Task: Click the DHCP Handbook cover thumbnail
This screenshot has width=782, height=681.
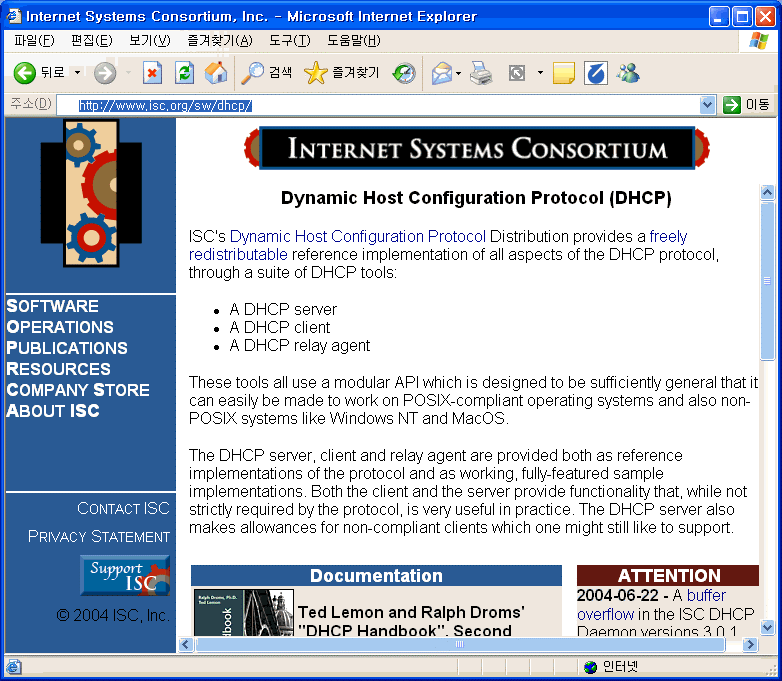Action: [243, 612]
